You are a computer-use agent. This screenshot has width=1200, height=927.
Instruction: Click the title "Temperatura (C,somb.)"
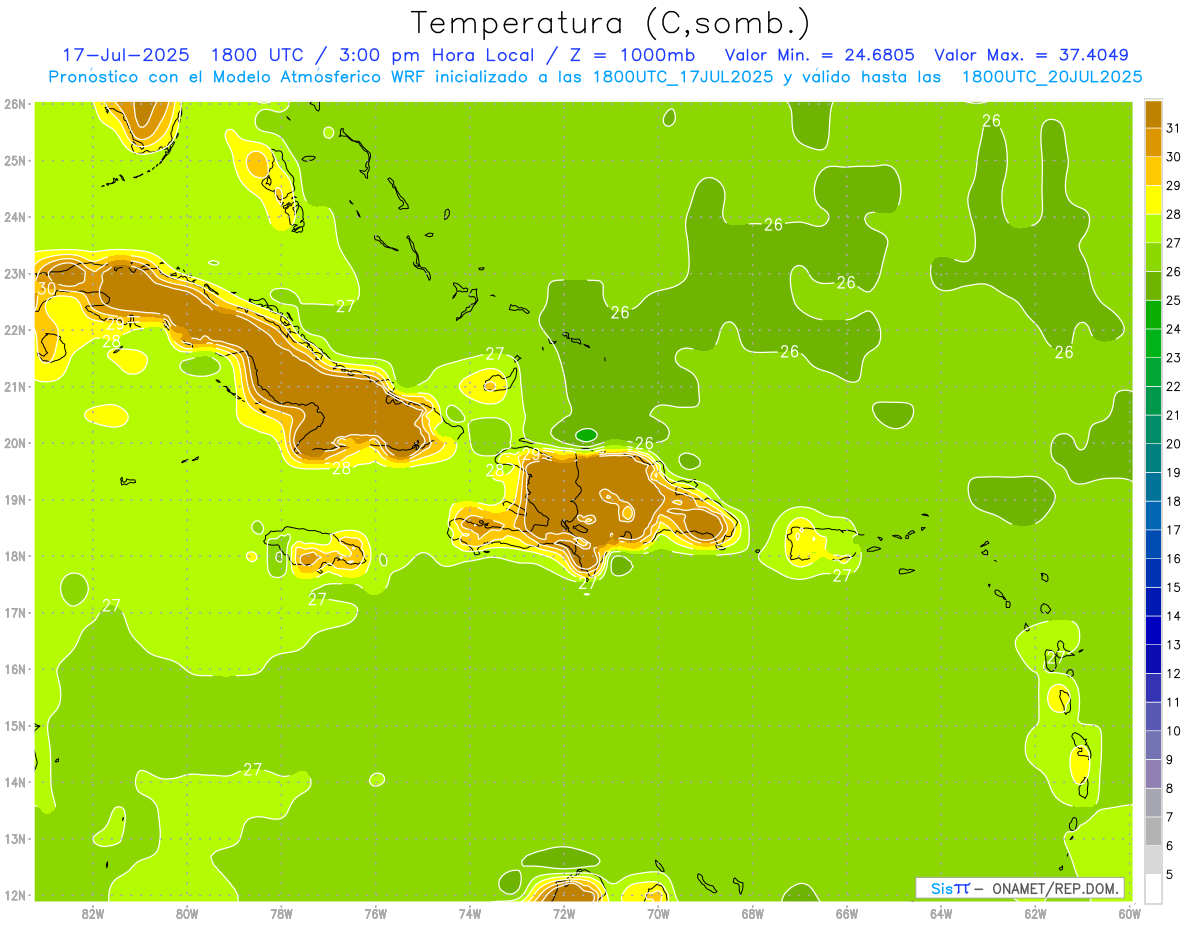(x=611, y=22)
